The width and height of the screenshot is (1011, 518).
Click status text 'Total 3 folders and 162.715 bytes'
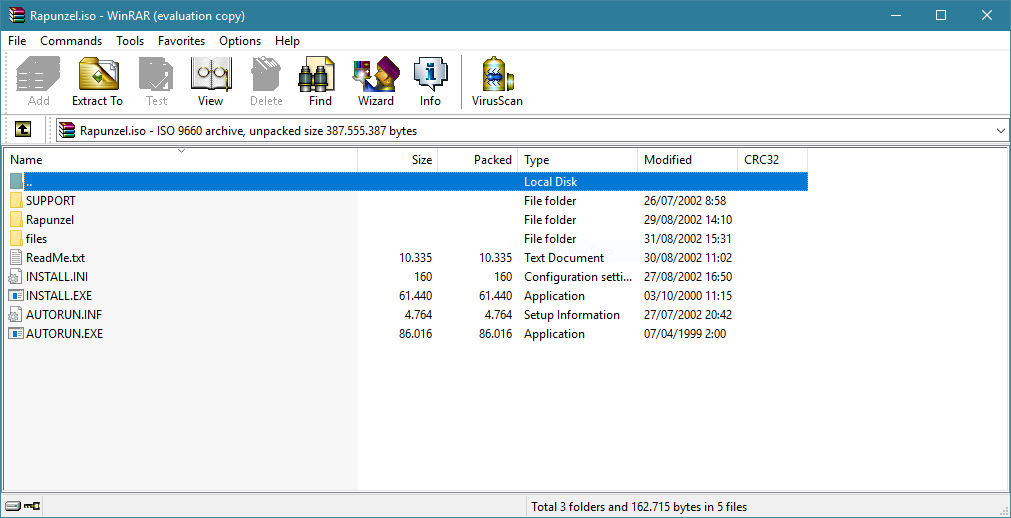pyautogui.click(x=610, y=507)
